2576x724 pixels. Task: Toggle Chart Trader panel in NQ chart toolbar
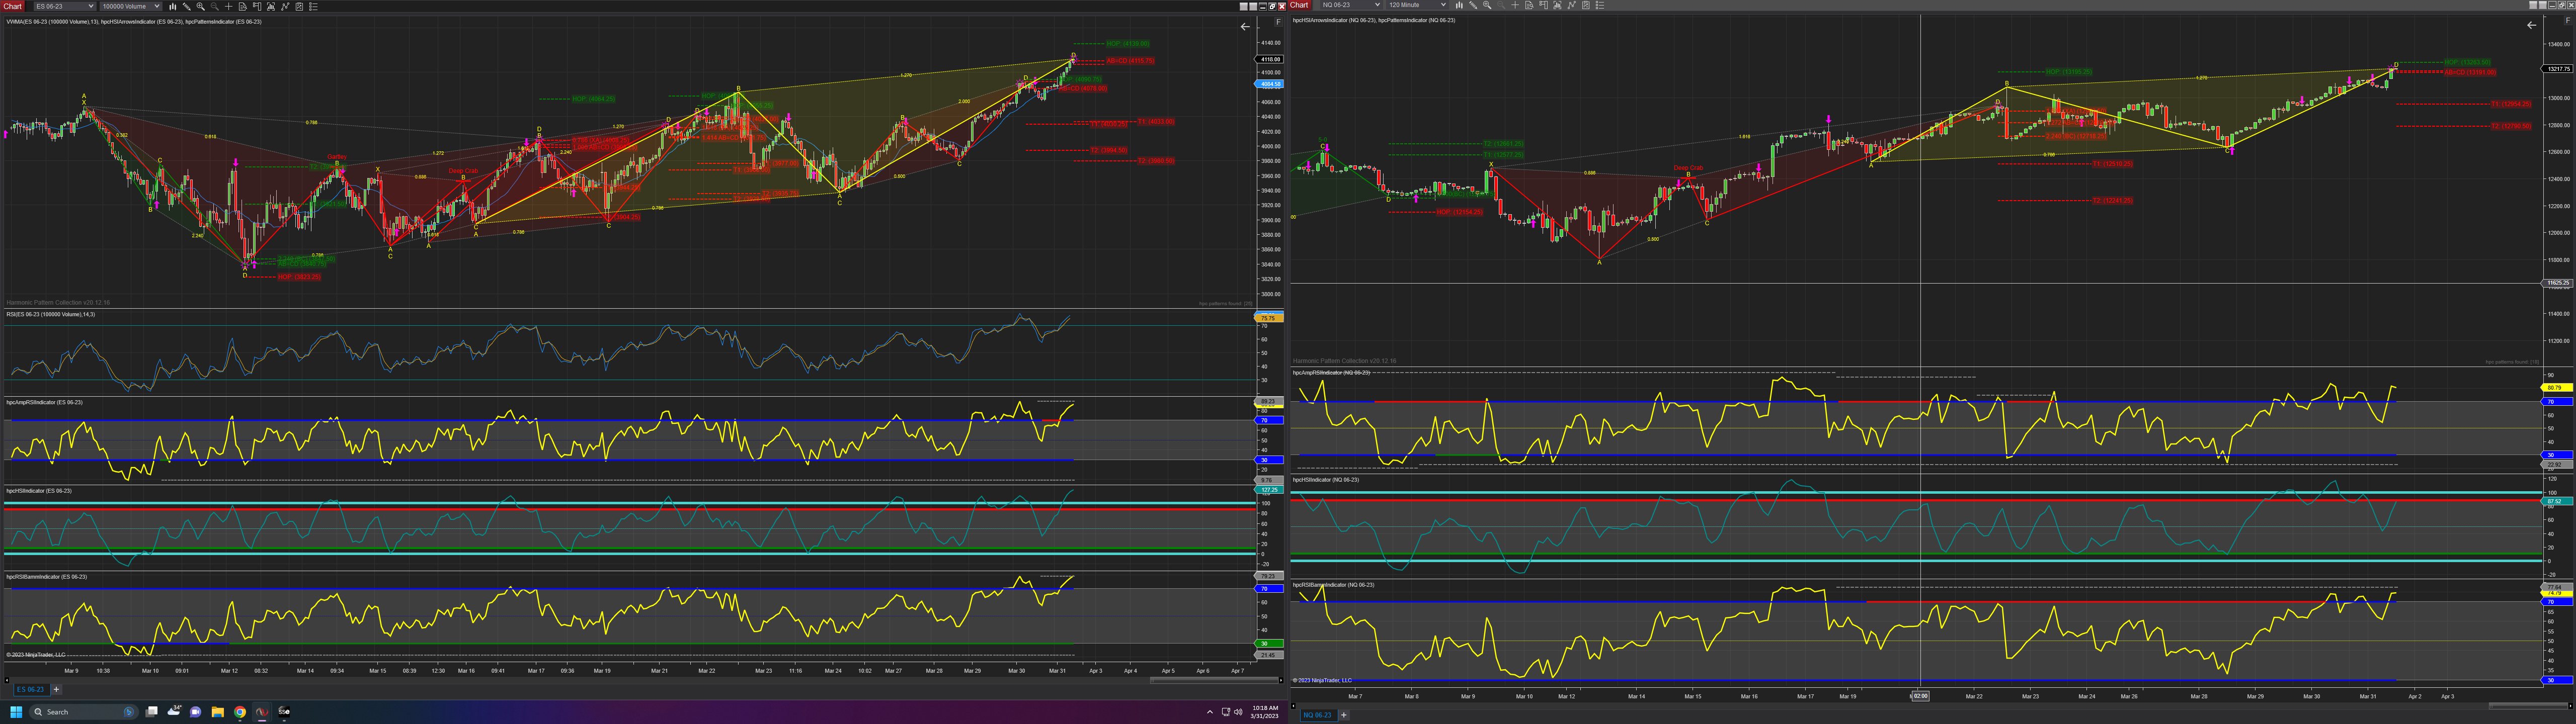[1543, 5]
